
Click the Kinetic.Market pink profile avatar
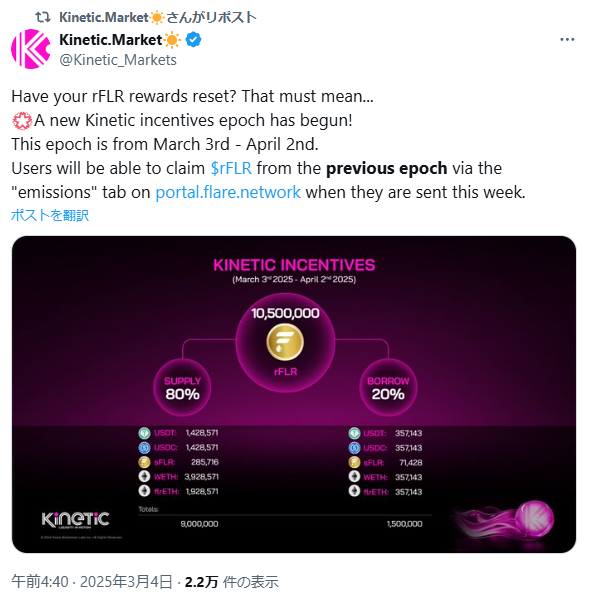coord(31,49)
